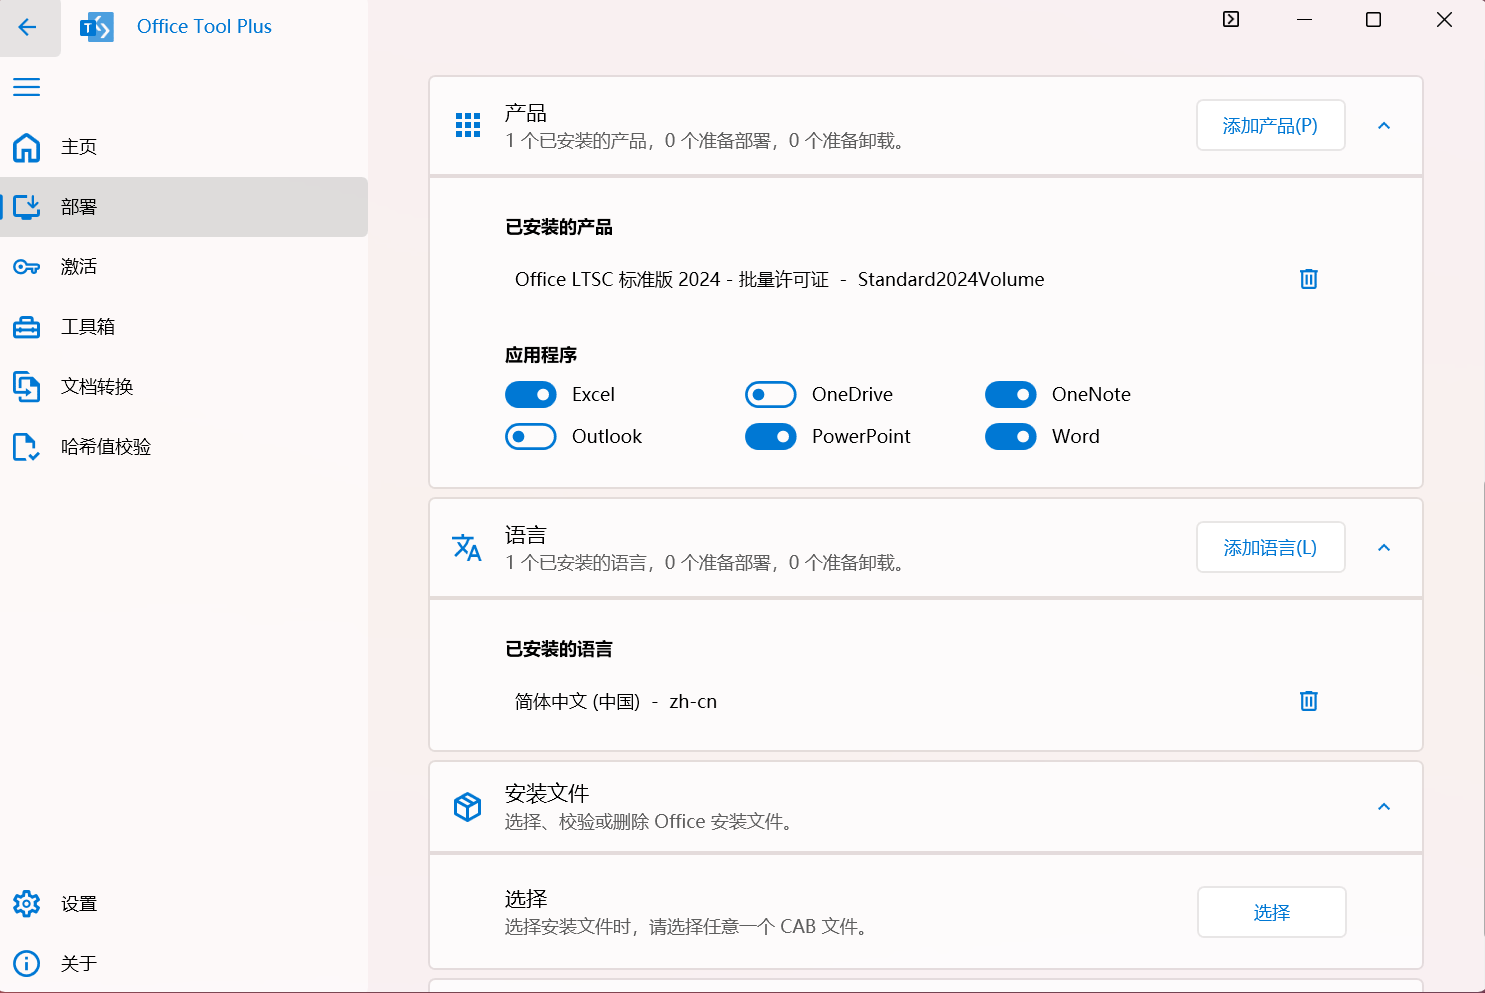Click the back arrow icon
This screenshot has width=1485, height=993.
pos(27,27)
